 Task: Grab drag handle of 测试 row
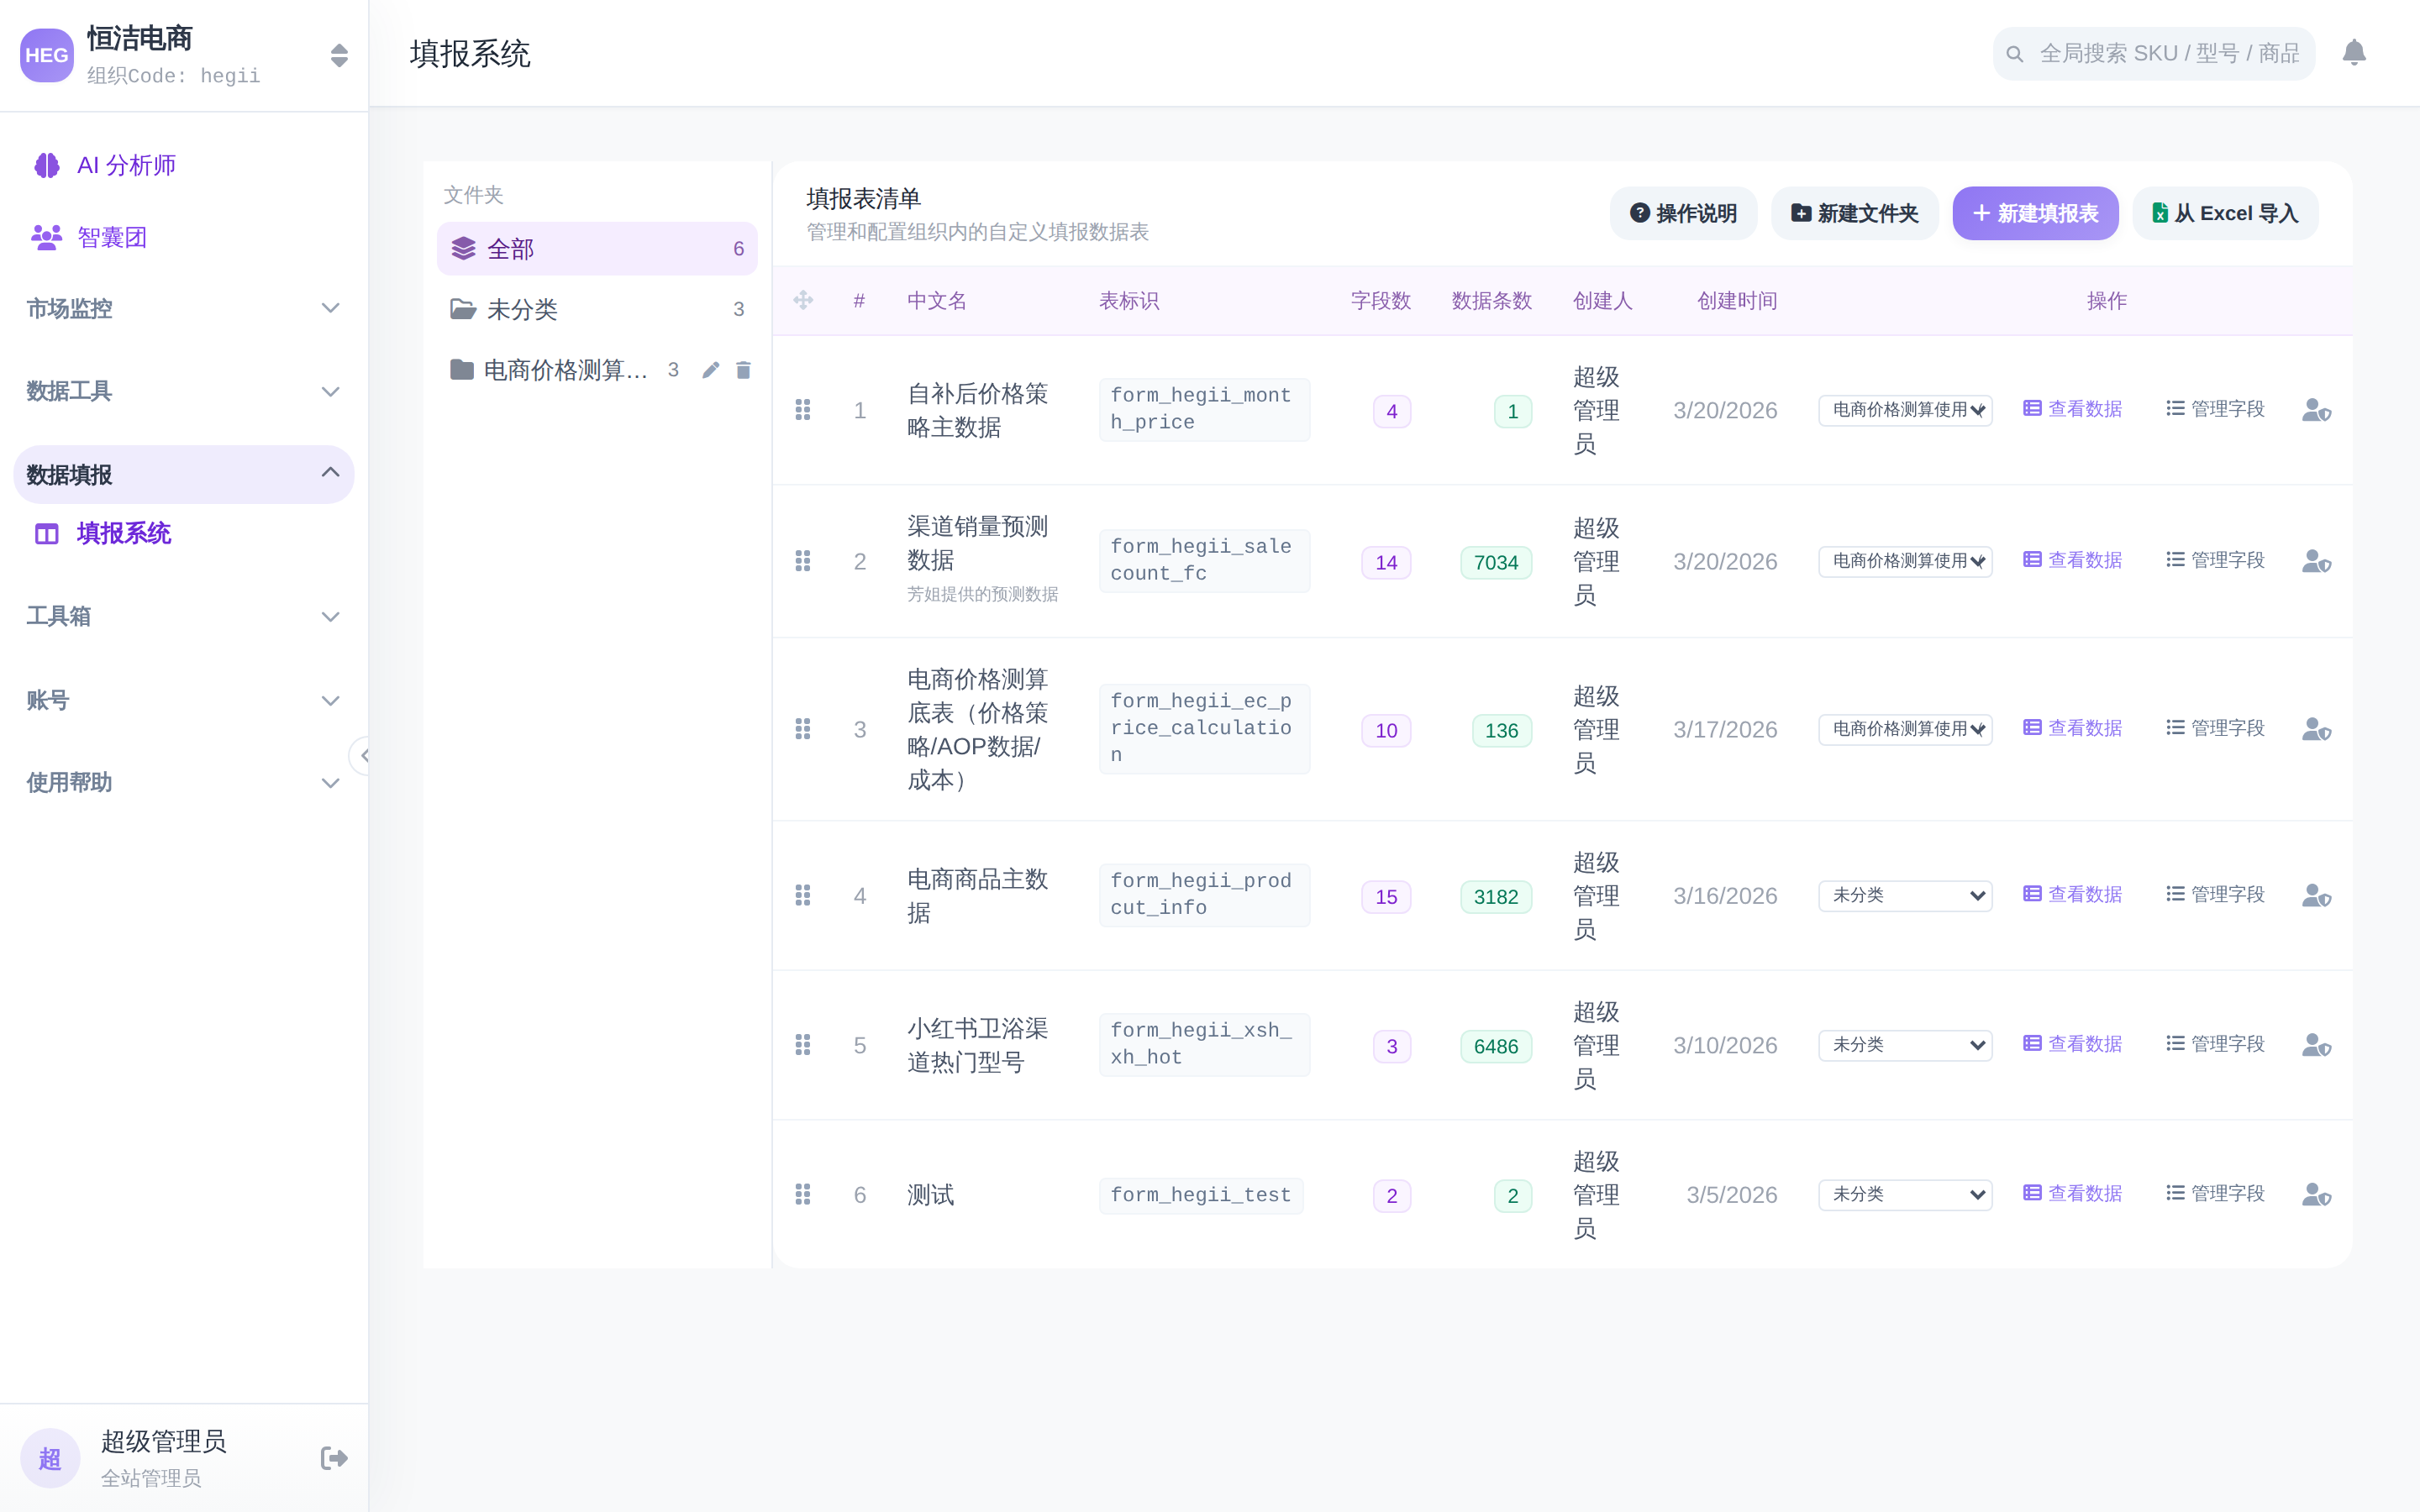[x=802, y=1194]
